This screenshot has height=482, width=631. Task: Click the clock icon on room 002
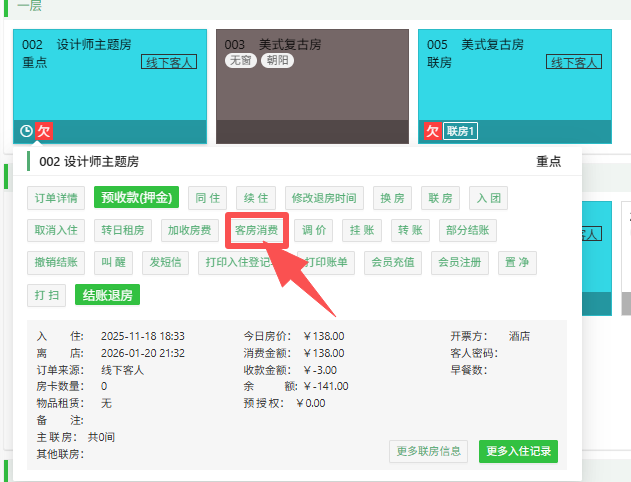[x=26, y=131]
